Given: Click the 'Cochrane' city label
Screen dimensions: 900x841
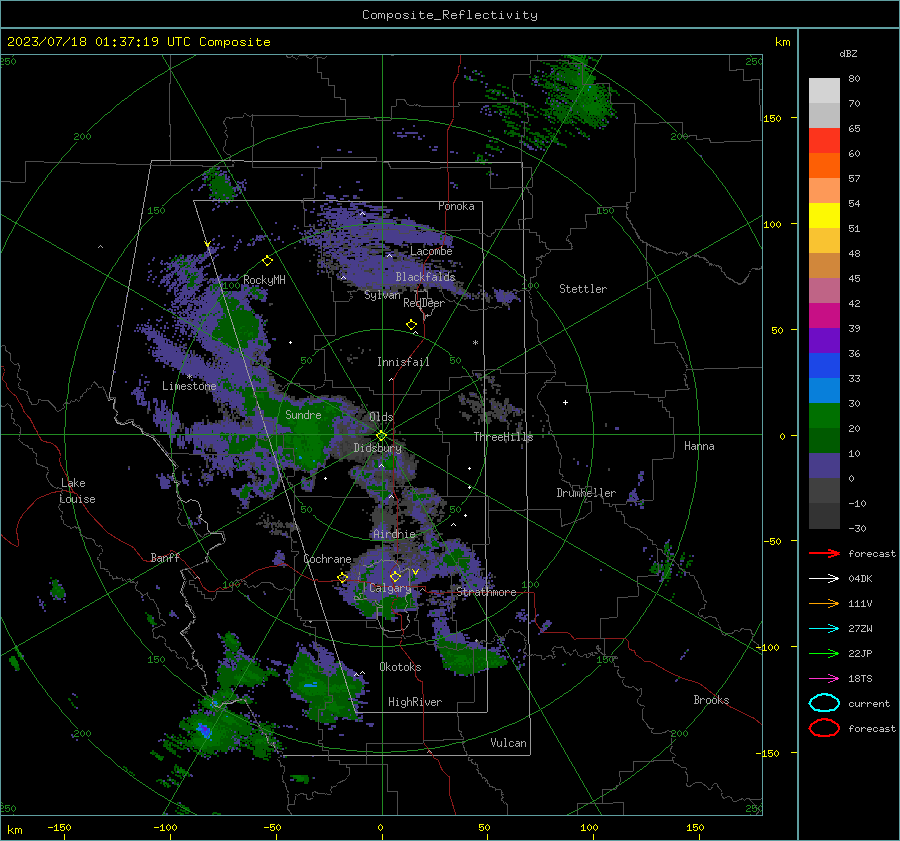Looking at the screenshot, I should [x=327, y=559].
